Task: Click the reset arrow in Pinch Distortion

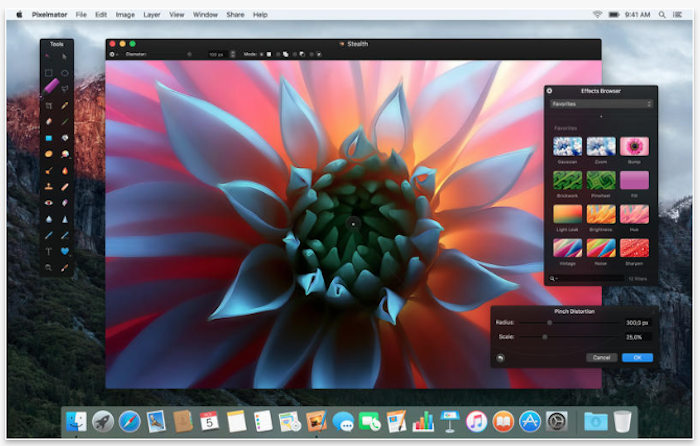Action: pyautogui.click(x=500, y=358)
